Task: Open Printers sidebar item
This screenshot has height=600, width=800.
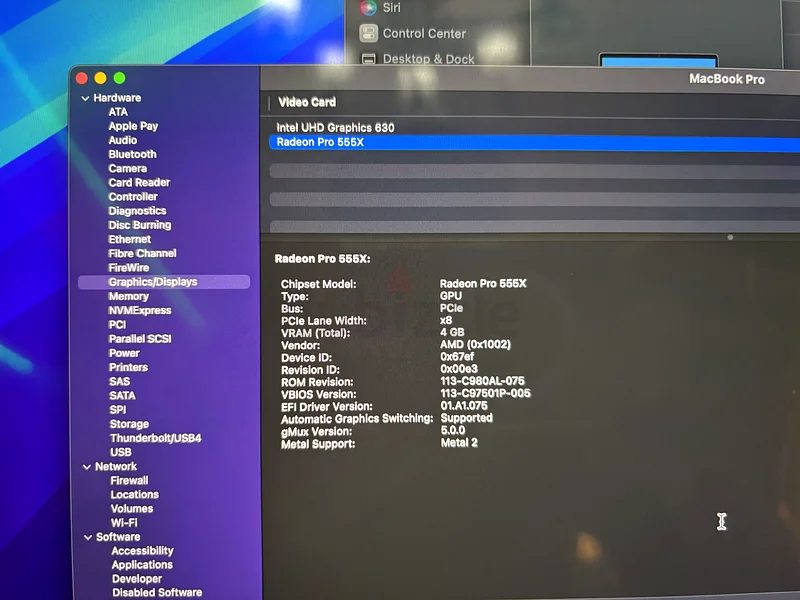Action: (x=128, y=367)
